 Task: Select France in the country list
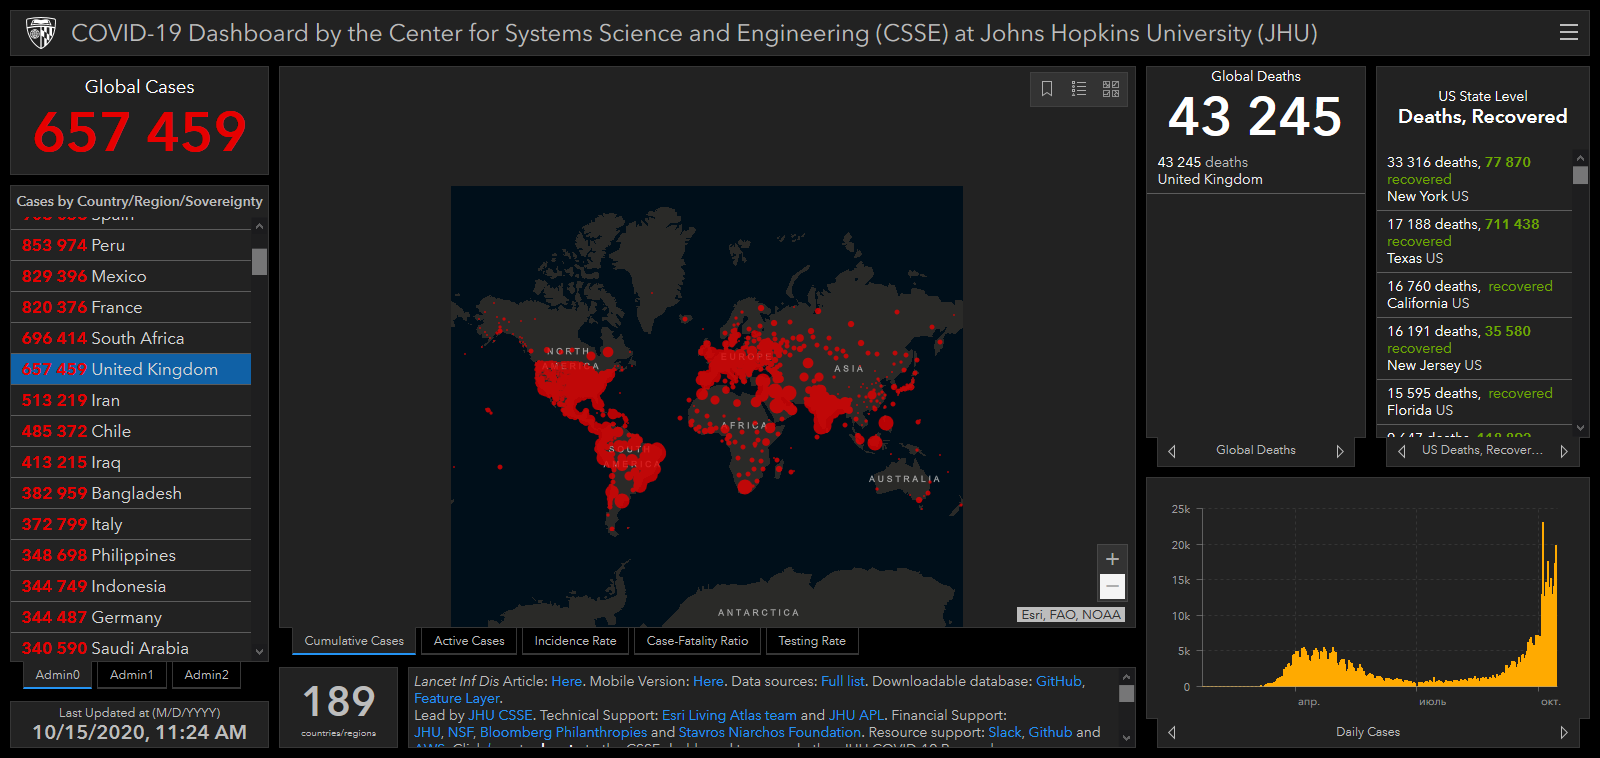click(131, 307)
